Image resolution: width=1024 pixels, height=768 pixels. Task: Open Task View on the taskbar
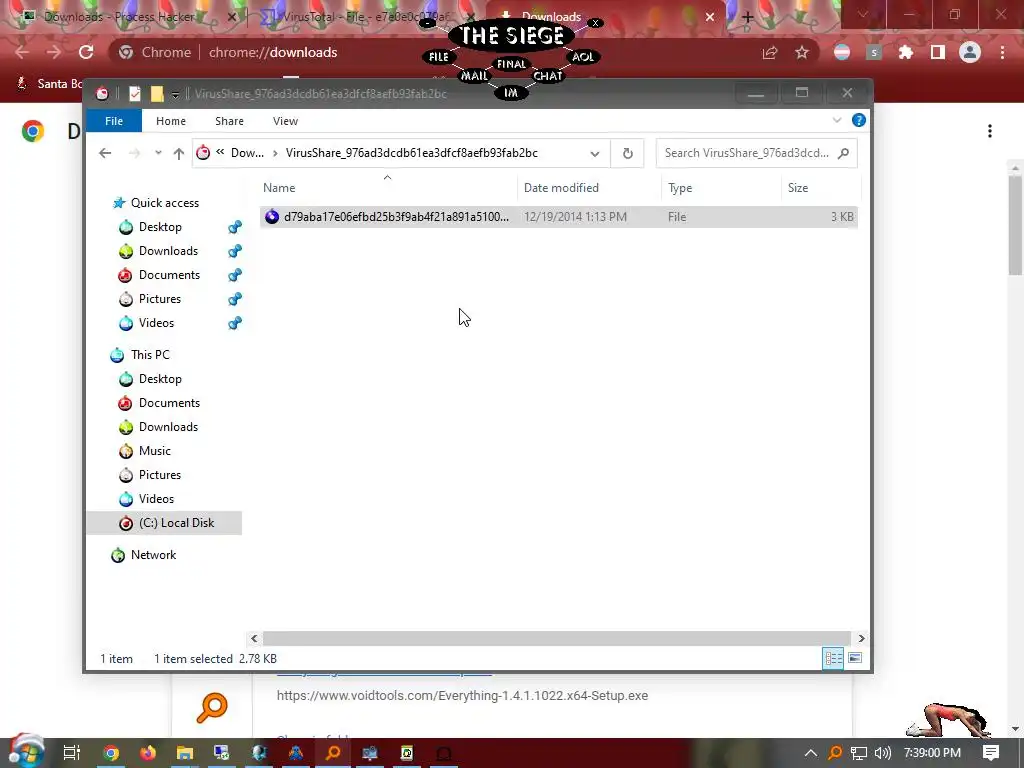[x=72, y=753]
